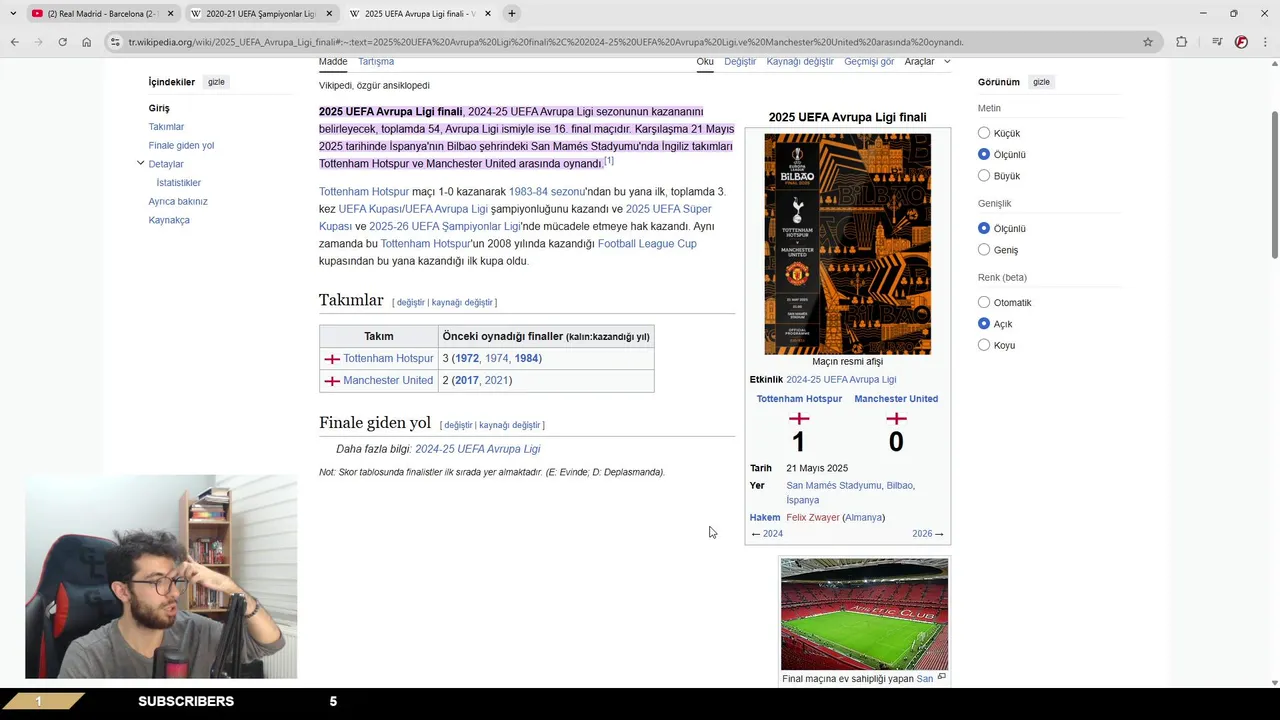1280x720 pixels.
Task: Click the Değiştir edit tab
Action: pos(740,62)
